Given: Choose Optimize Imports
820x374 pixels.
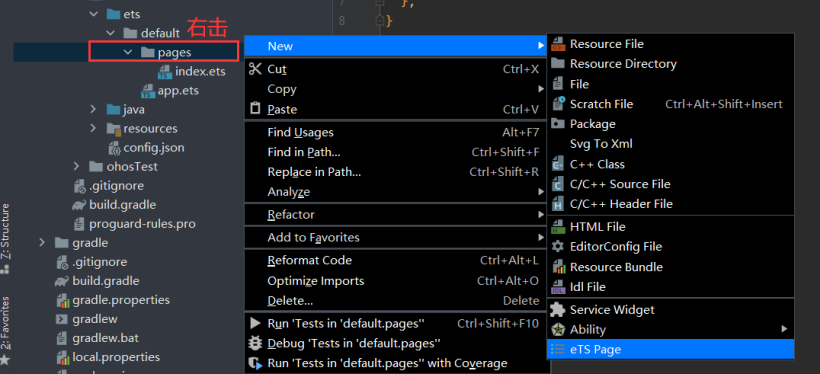Looking at the screenshot, I should coord(396,281).
